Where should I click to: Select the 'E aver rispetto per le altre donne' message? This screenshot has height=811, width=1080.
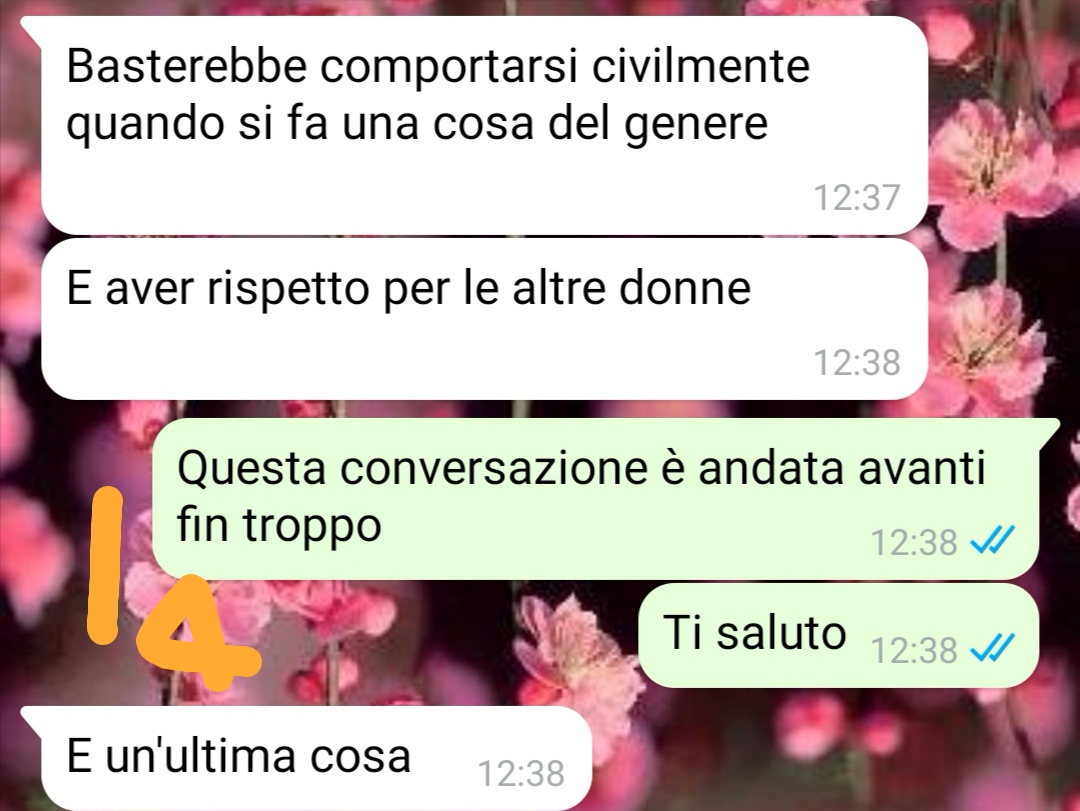tap(484, 319)
